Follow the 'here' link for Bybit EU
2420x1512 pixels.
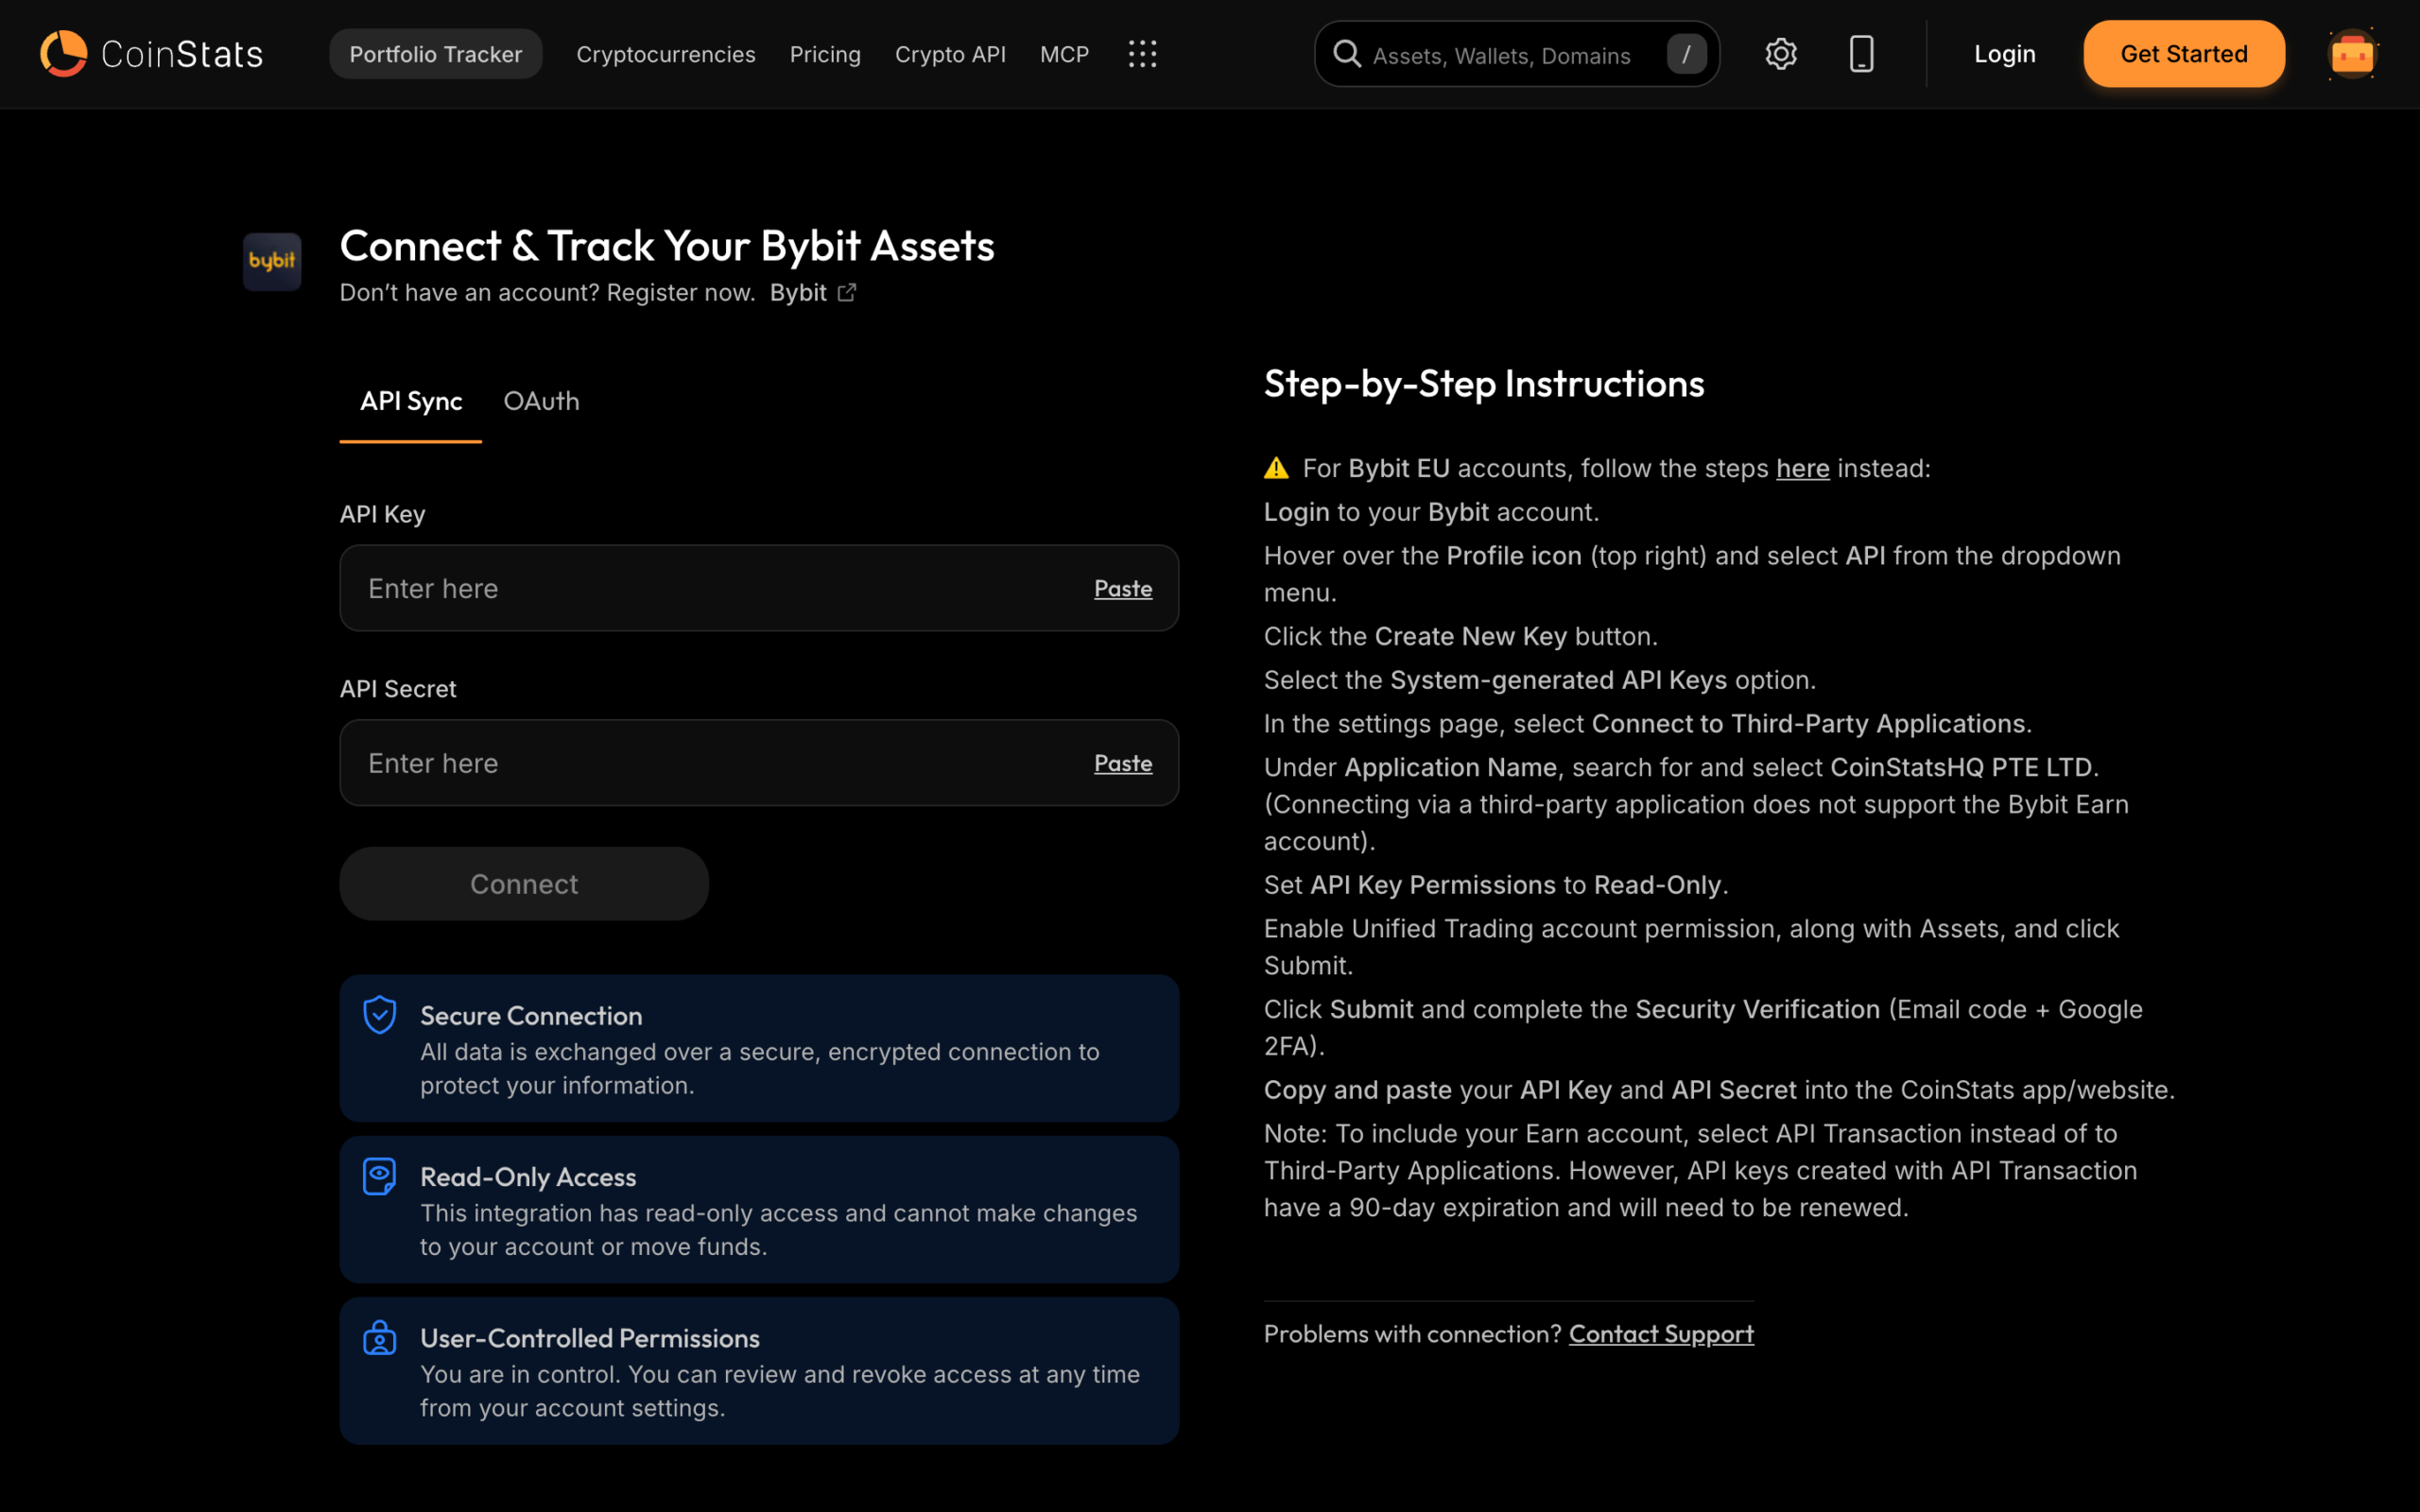pyautogui.click(x=1802, y=468)
